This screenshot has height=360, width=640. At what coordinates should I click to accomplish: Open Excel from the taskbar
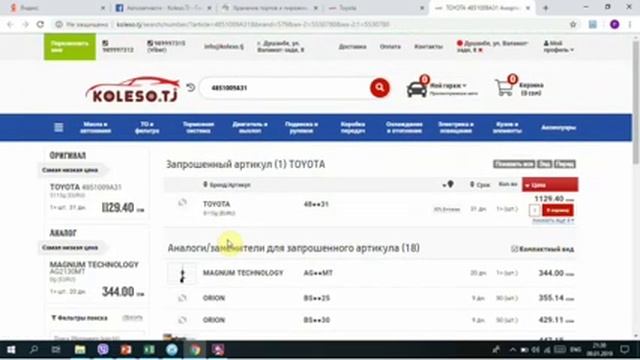click(x=149, y=350)
